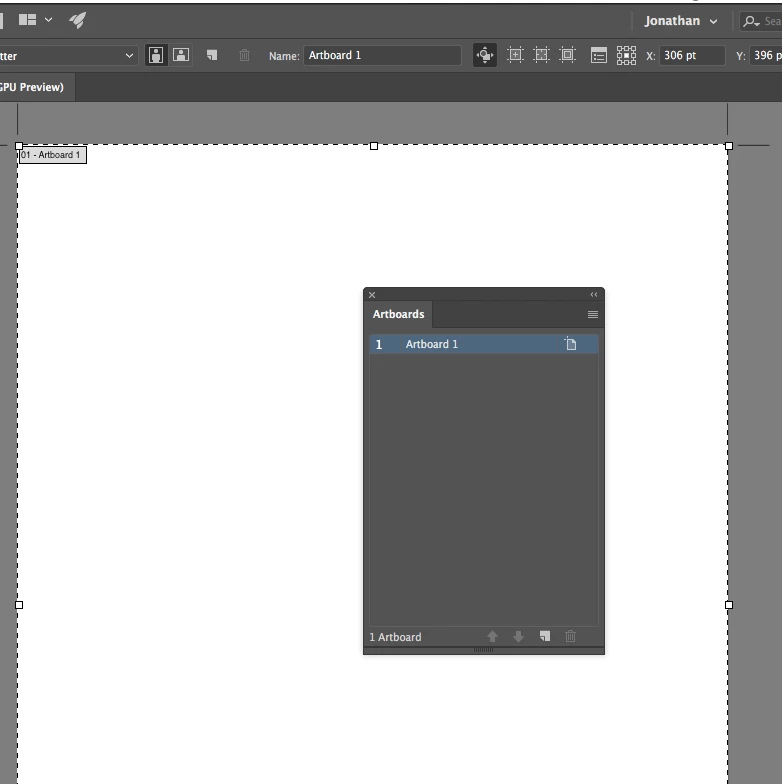Viewport: 782px width, 784px height.
Task: Open the artboard preset size dropdown
Action: (x=68, y=56)
